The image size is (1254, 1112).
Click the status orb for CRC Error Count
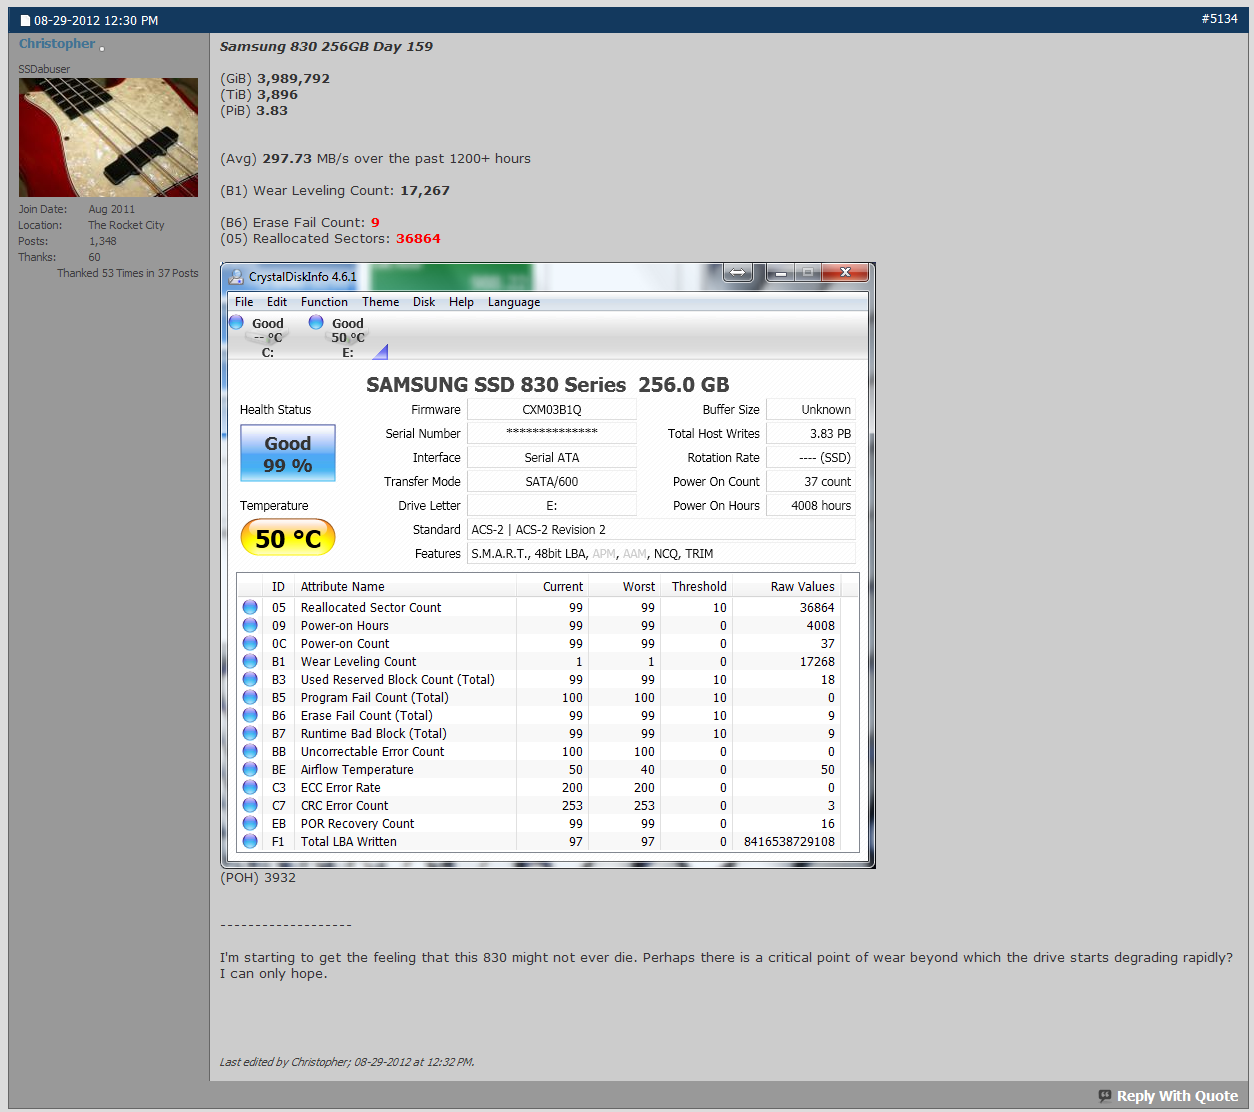point(250,805)
